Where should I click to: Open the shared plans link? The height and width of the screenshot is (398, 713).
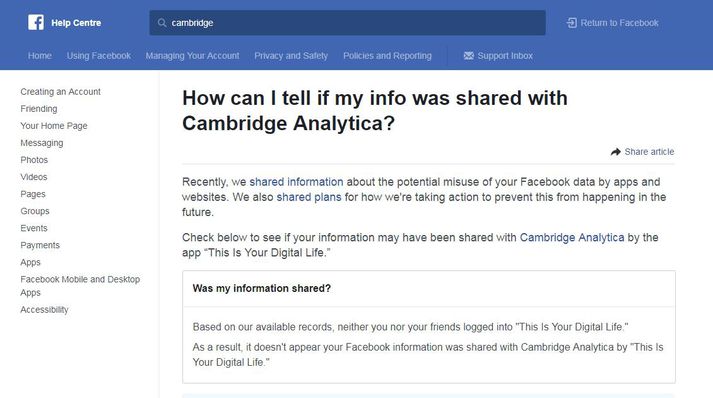point(309,197)
